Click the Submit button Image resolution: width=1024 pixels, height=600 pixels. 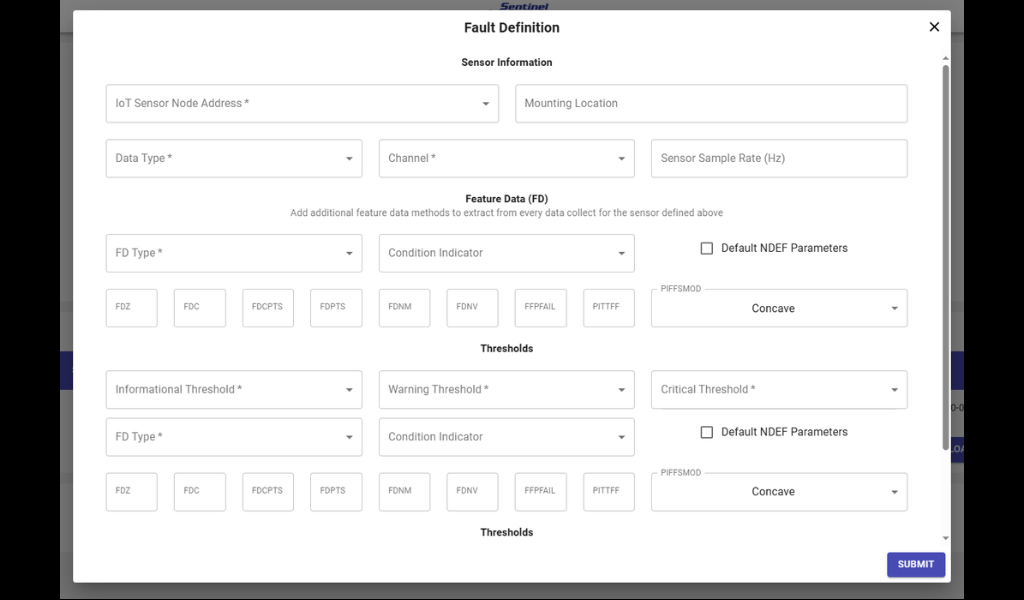915,564
